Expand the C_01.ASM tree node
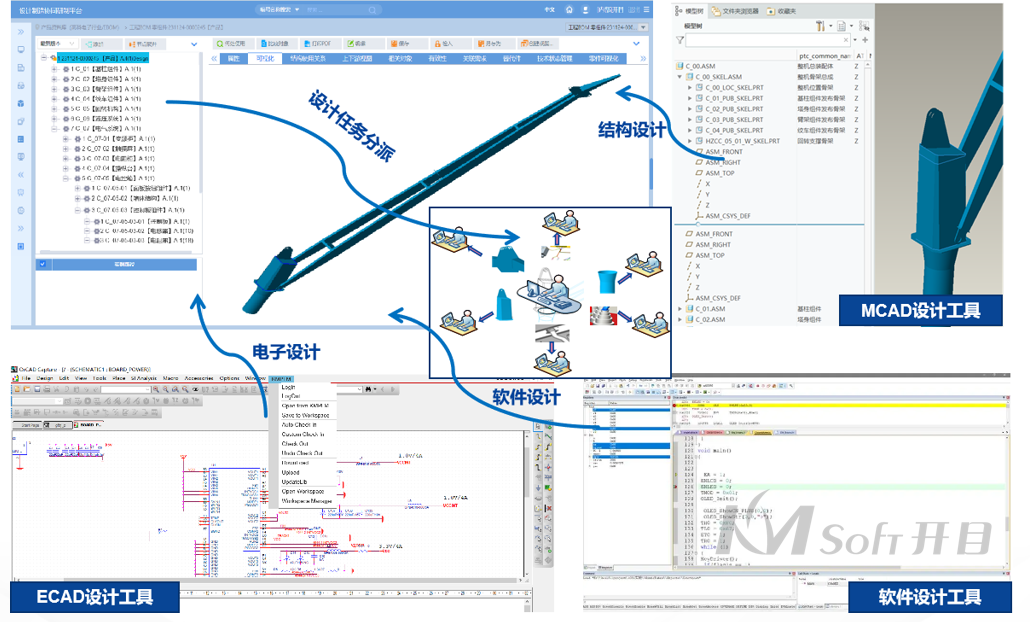Viewport: 1030px width, 622px height. [680, 309]
